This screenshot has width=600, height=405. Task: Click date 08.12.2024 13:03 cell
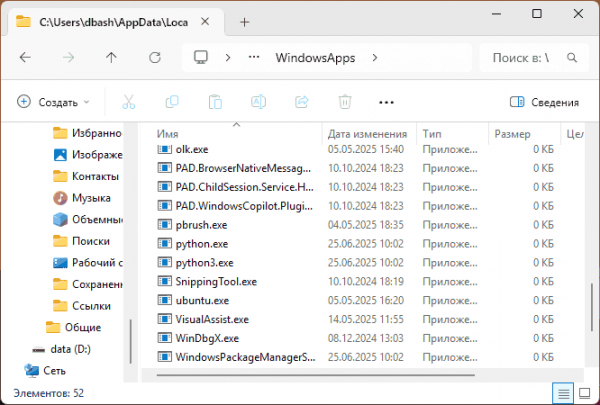pos(365,338)
